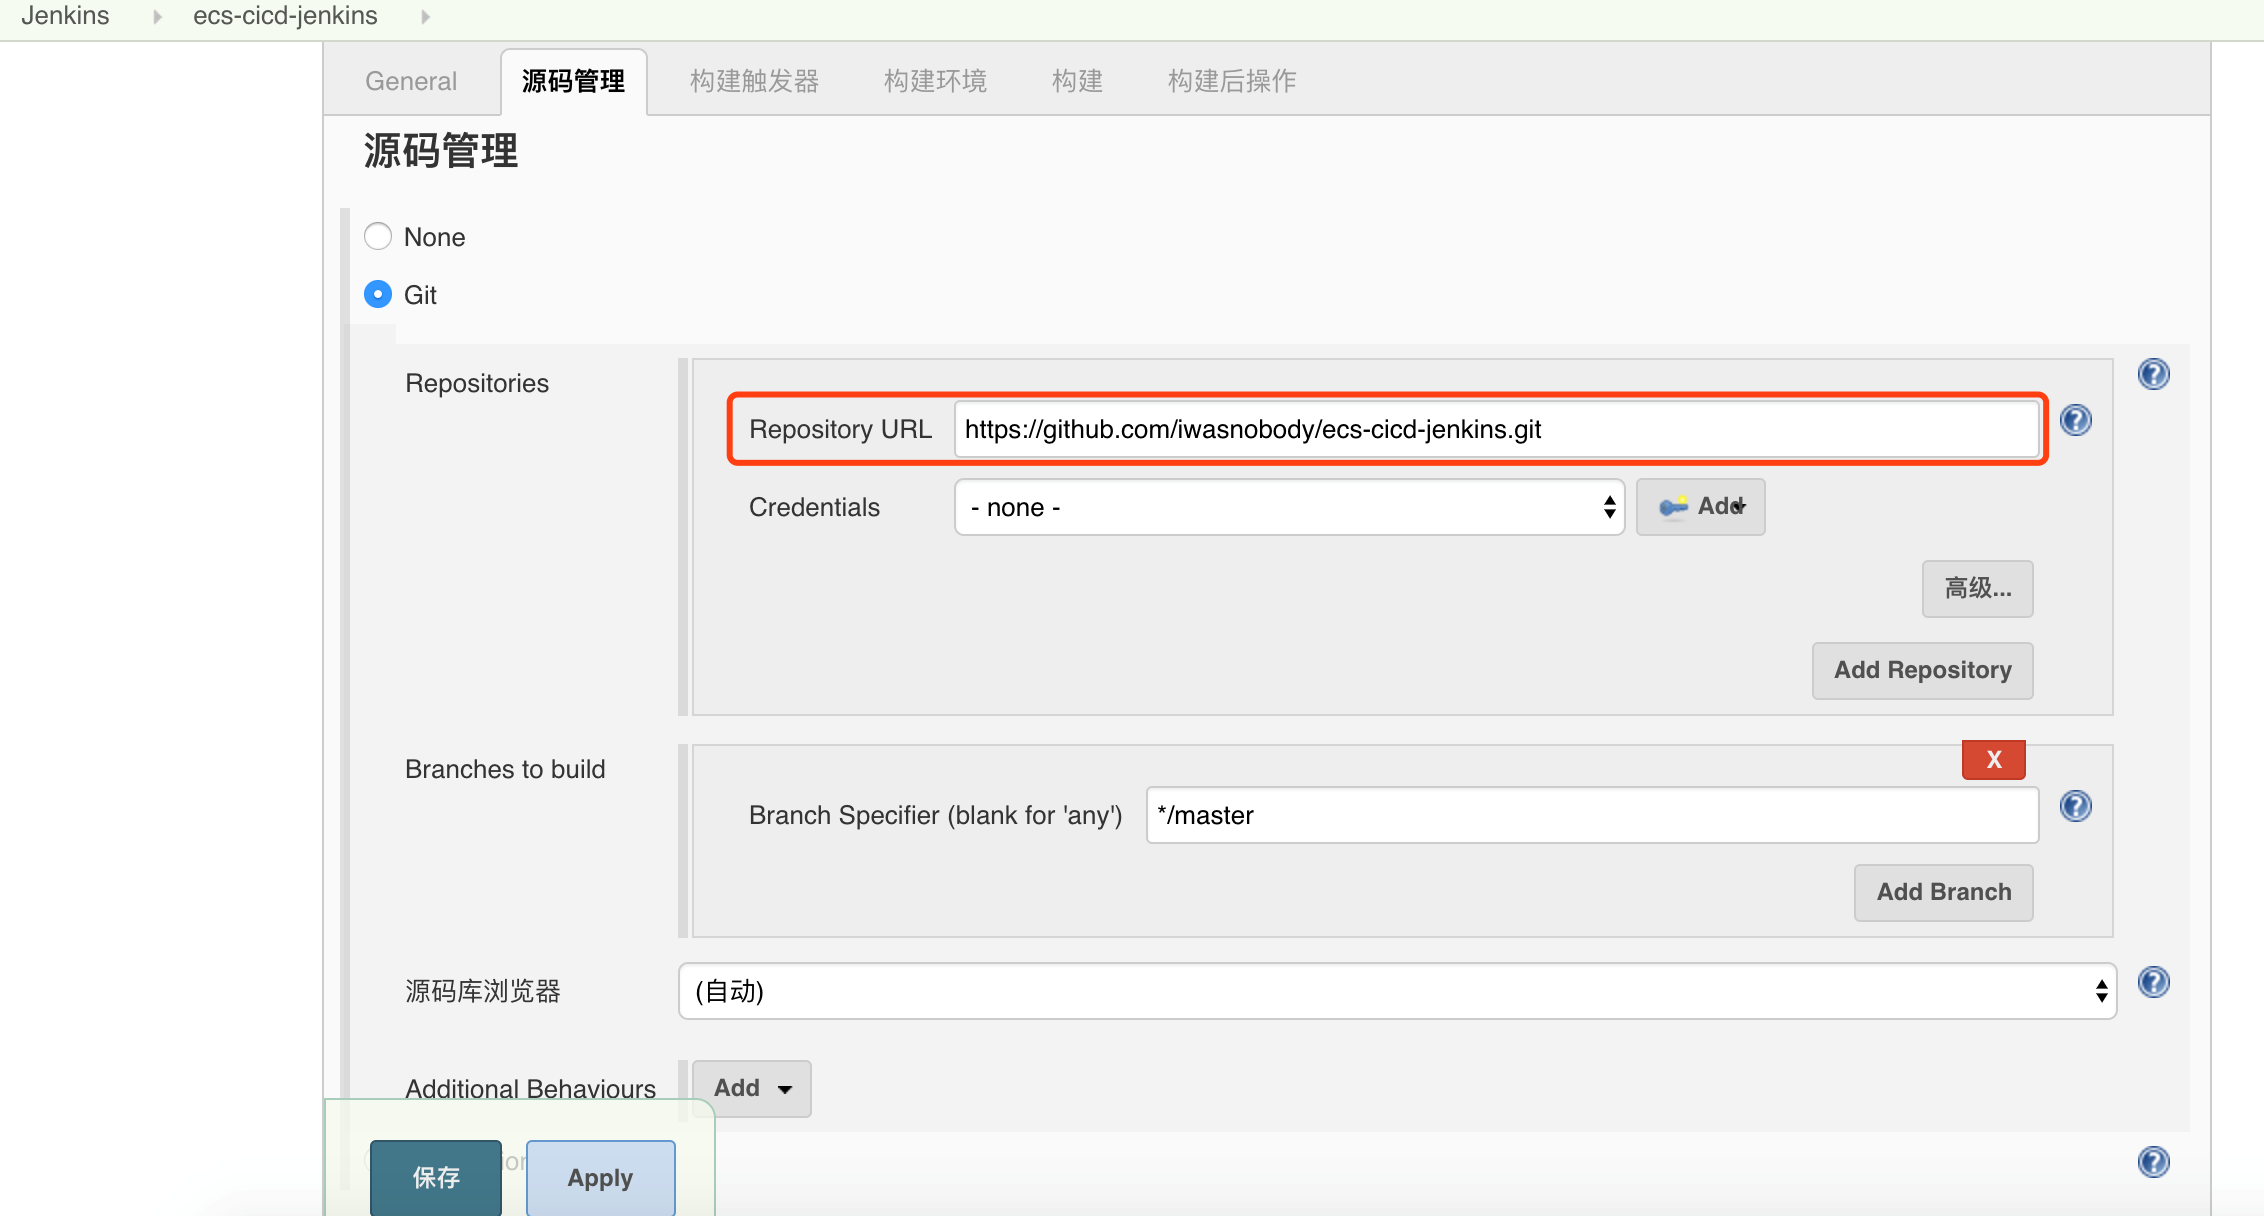Click the Branch Specifier input field
Screen dimensions: 2264x1216
coord(1592,815)
